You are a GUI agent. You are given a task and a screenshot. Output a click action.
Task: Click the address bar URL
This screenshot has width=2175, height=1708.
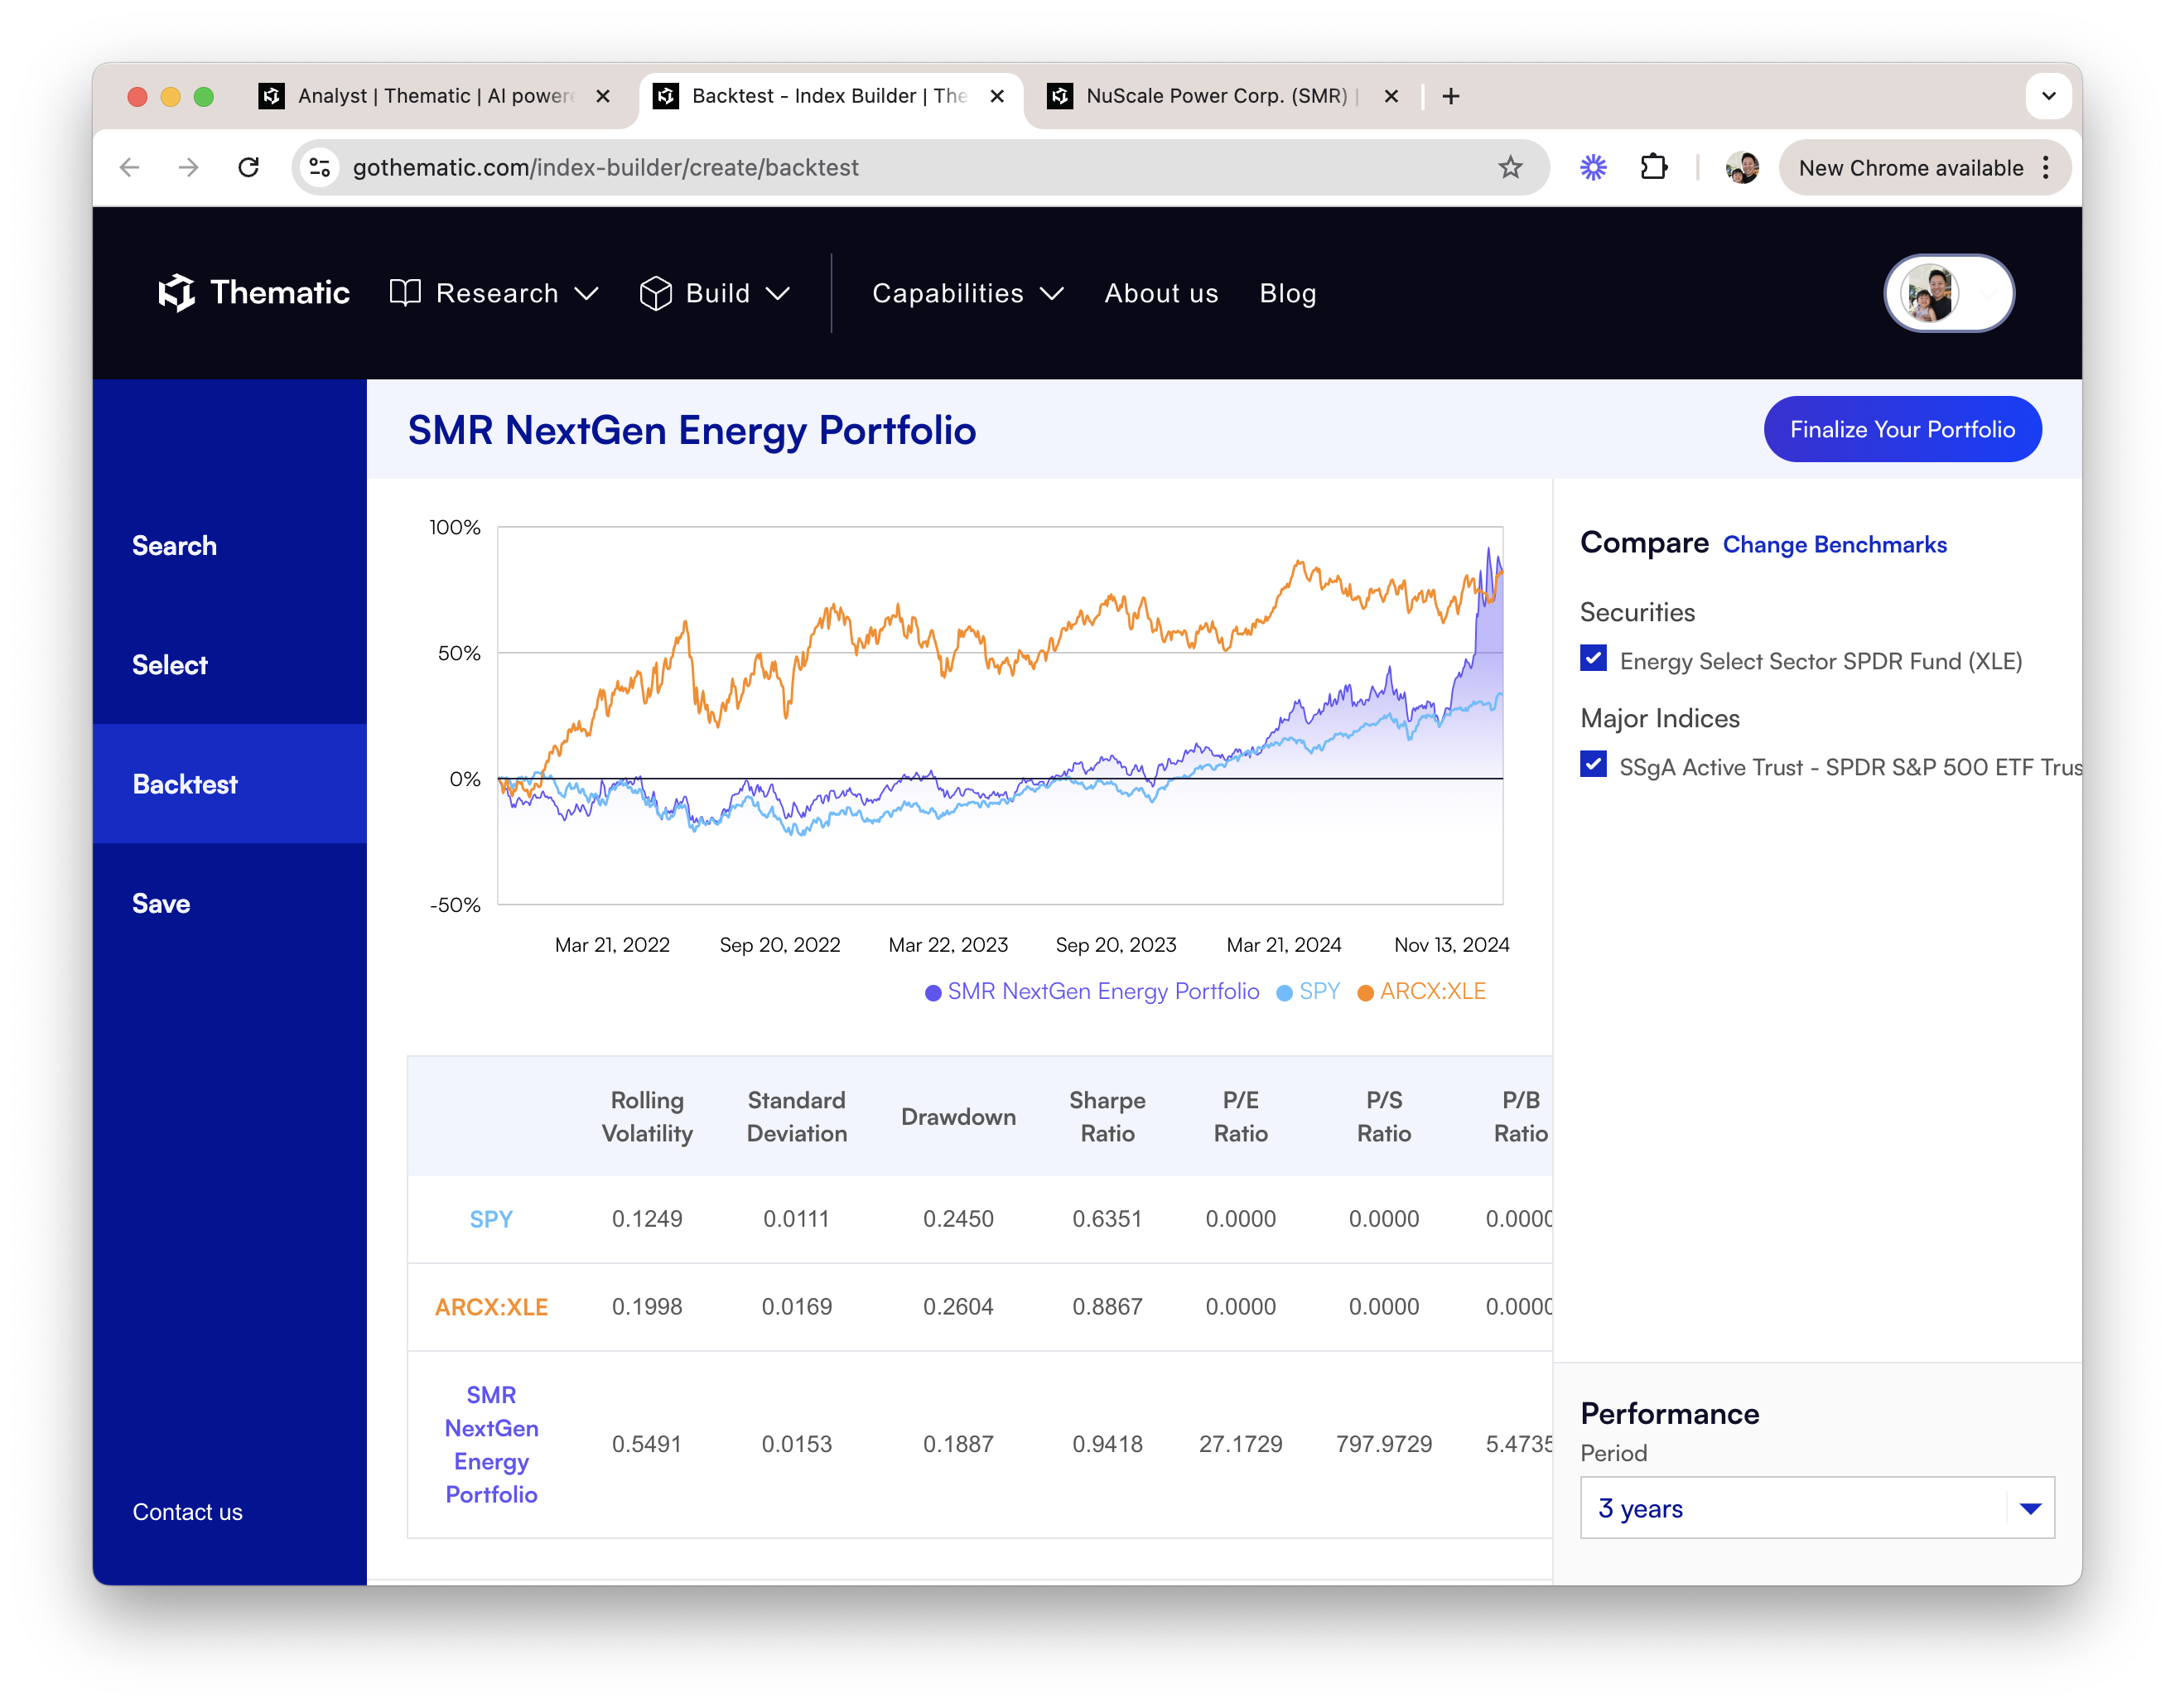point(605,167)
